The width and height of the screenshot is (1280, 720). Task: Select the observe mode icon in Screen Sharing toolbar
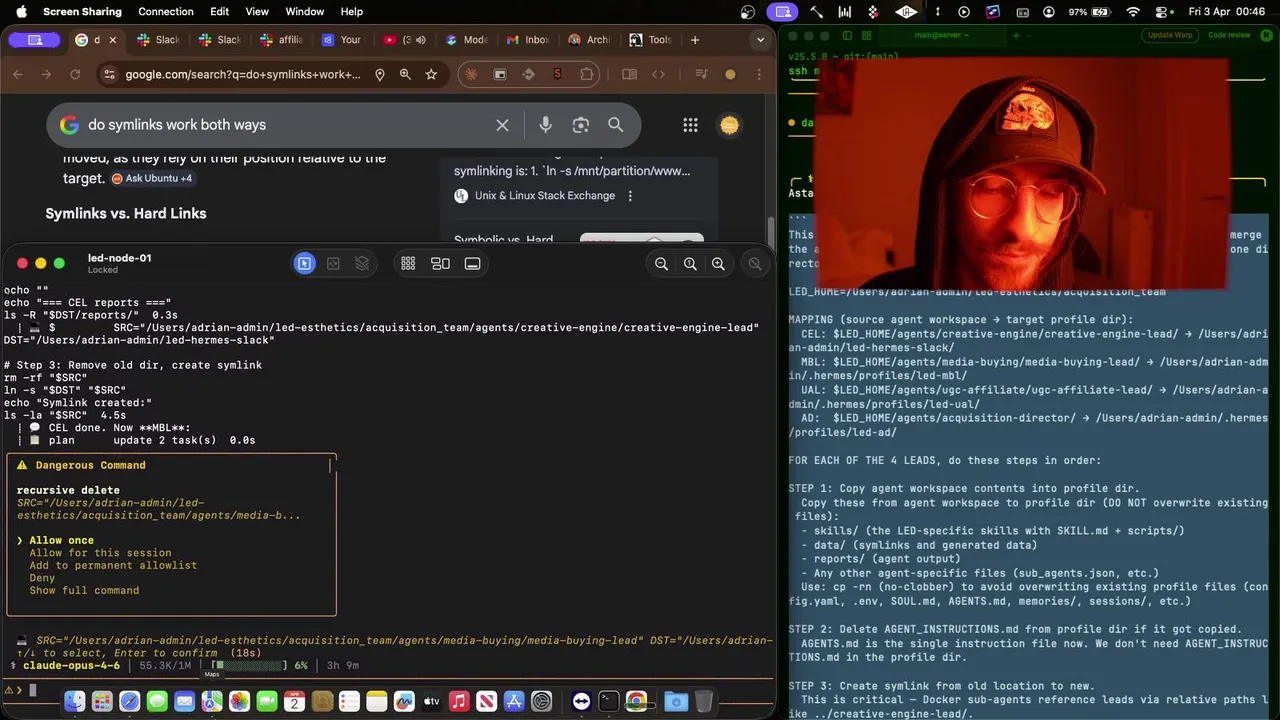tap(333, 263)
